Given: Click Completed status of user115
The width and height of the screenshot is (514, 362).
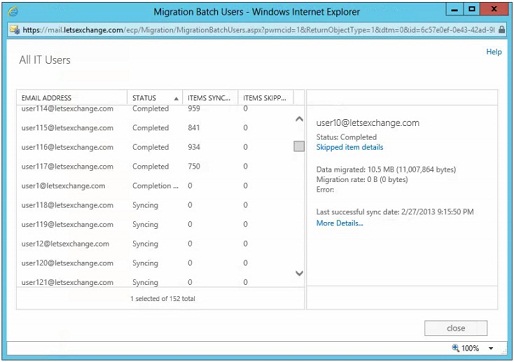Looking at the screenshot, I should coord(151,128).
